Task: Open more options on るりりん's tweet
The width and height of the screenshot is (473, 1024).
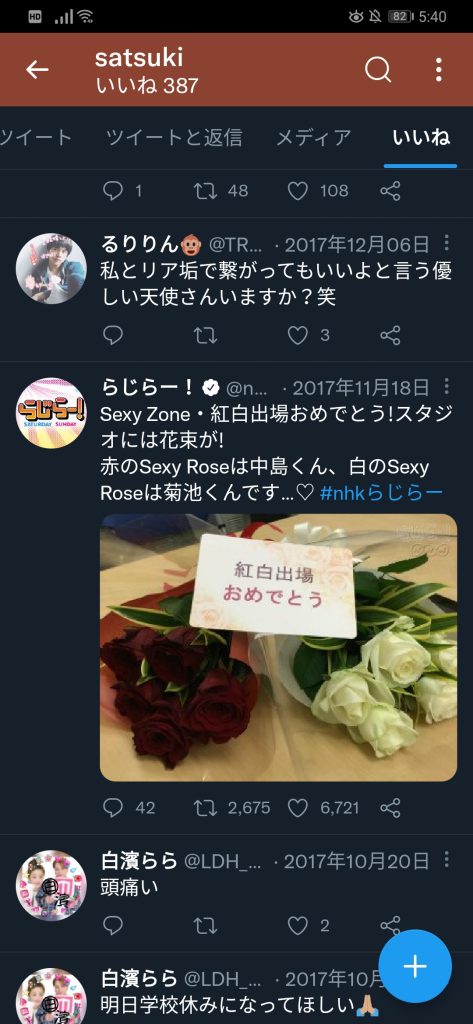Action: (x=446, y=244)
